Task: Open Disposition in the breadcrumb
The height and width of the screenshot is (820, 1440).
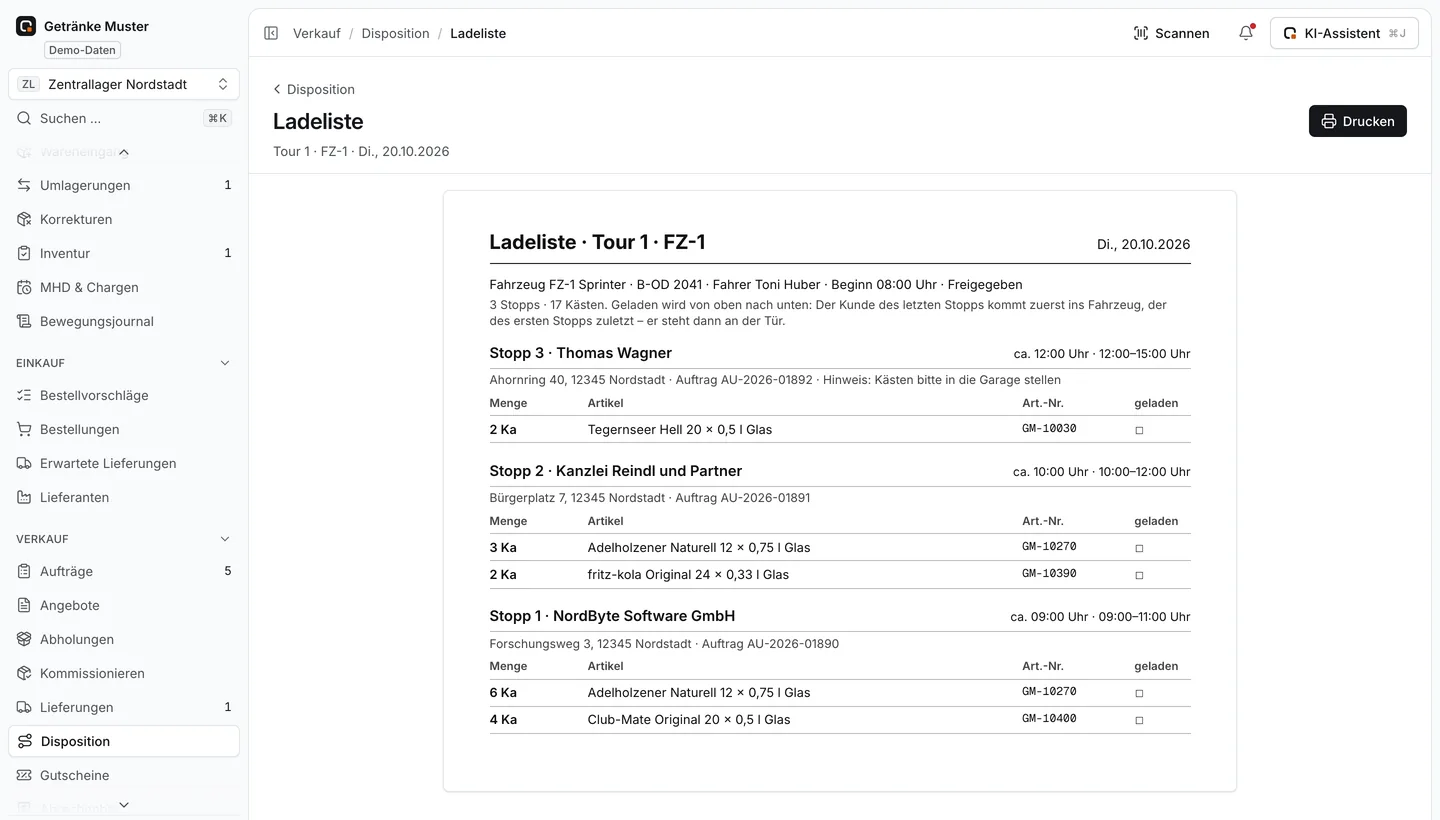Action: click(x=395, y=33)
